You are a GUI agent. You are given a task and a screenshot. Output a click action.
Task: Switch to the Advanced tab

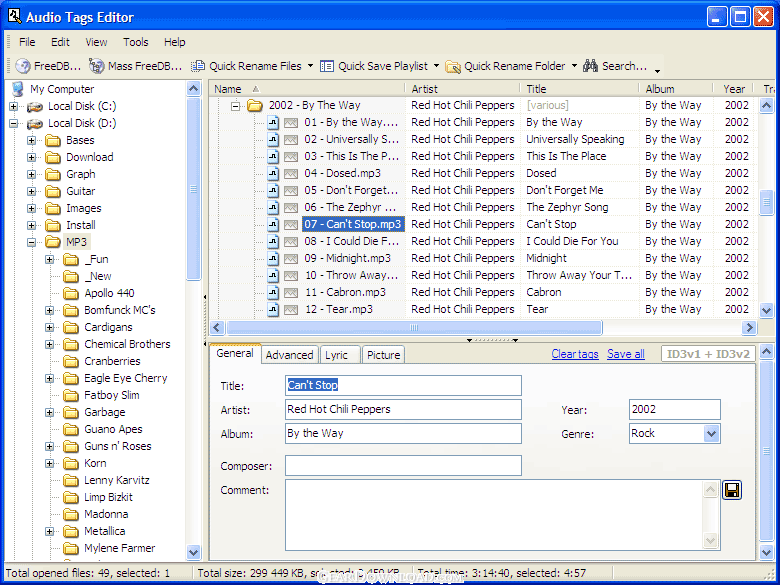289,355
